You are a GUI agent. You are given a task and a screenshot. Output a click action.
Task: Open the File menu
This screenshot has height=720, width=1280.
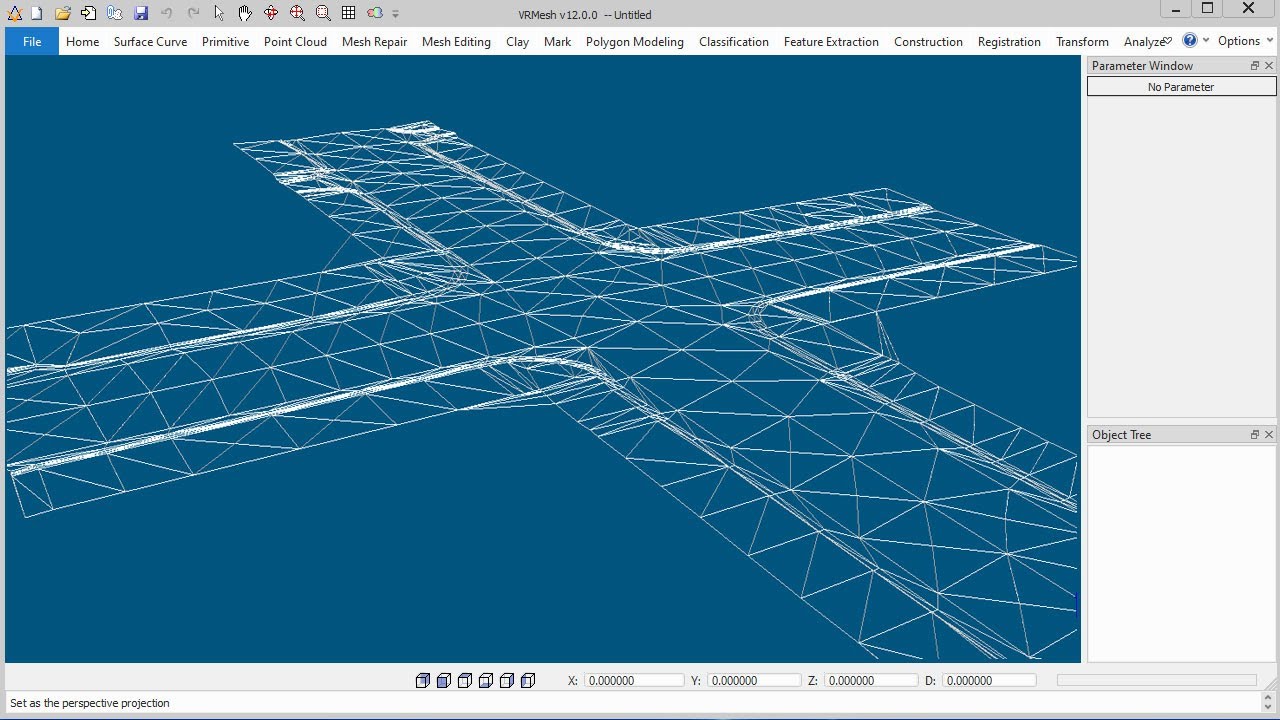tap(32, 41)
